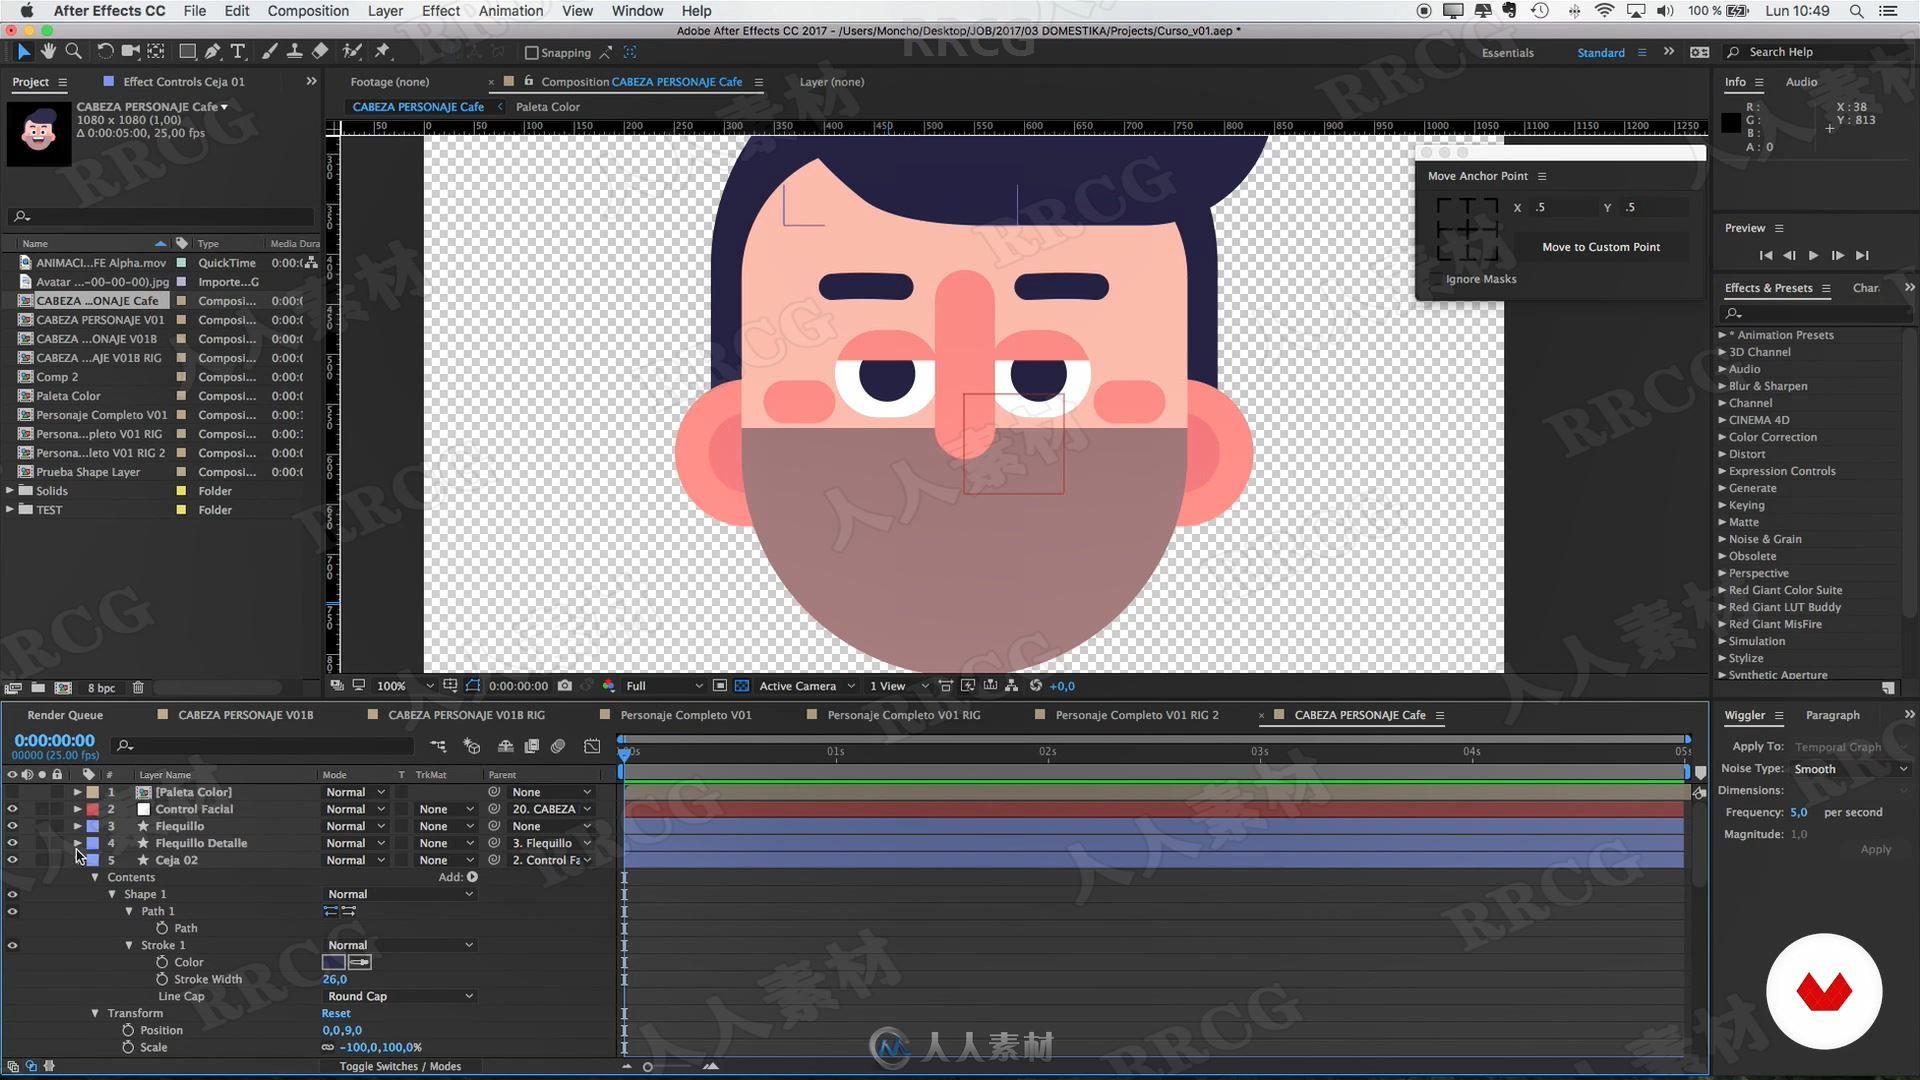Screen dimensions: 1920x1080
Task: Click the Shape tool icon
Action: [185, 53]
